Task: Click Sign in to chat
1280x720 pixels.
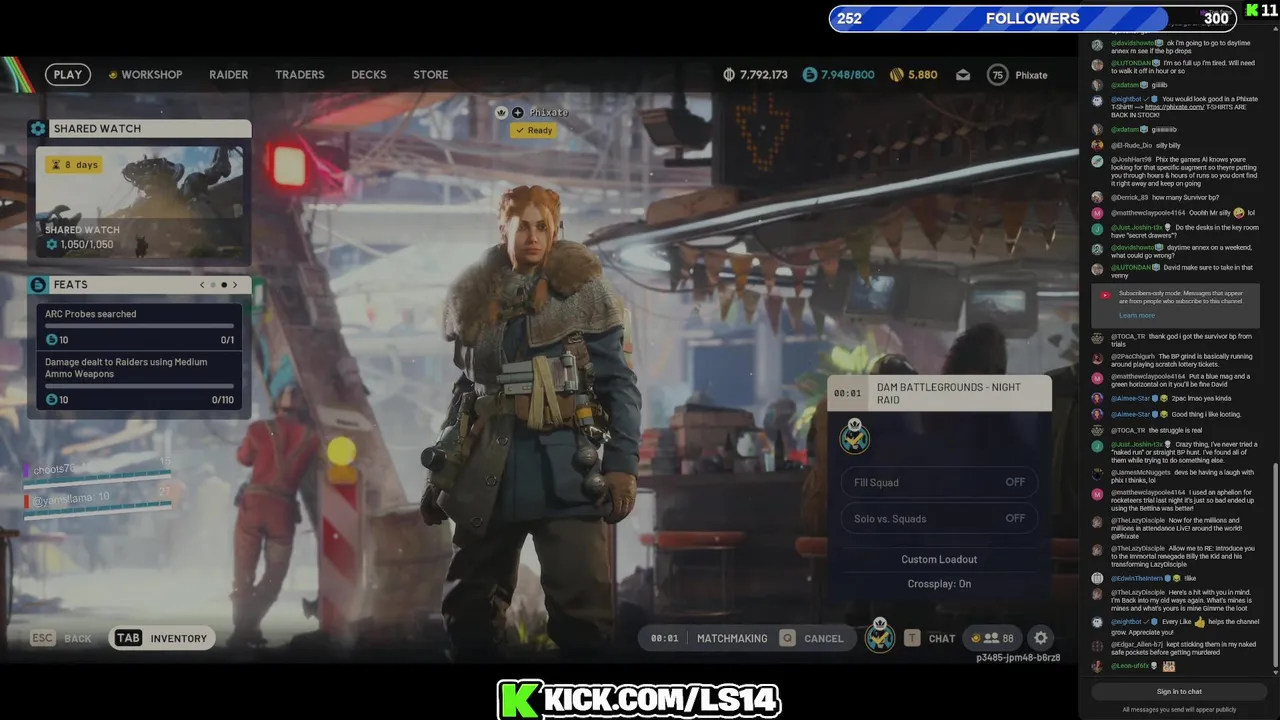Action: [x=1179, y=691]
